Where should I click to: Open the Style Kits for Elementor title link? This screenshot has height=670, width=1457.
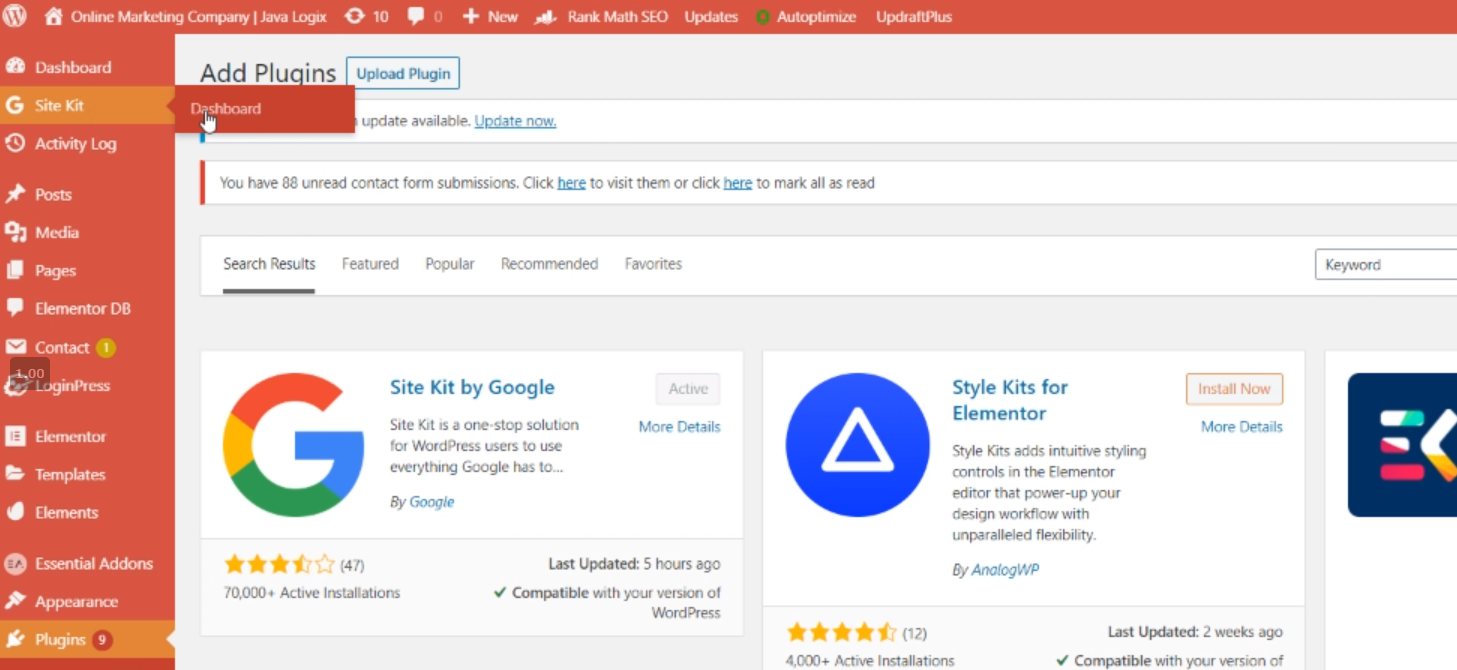coord(1010,400)
